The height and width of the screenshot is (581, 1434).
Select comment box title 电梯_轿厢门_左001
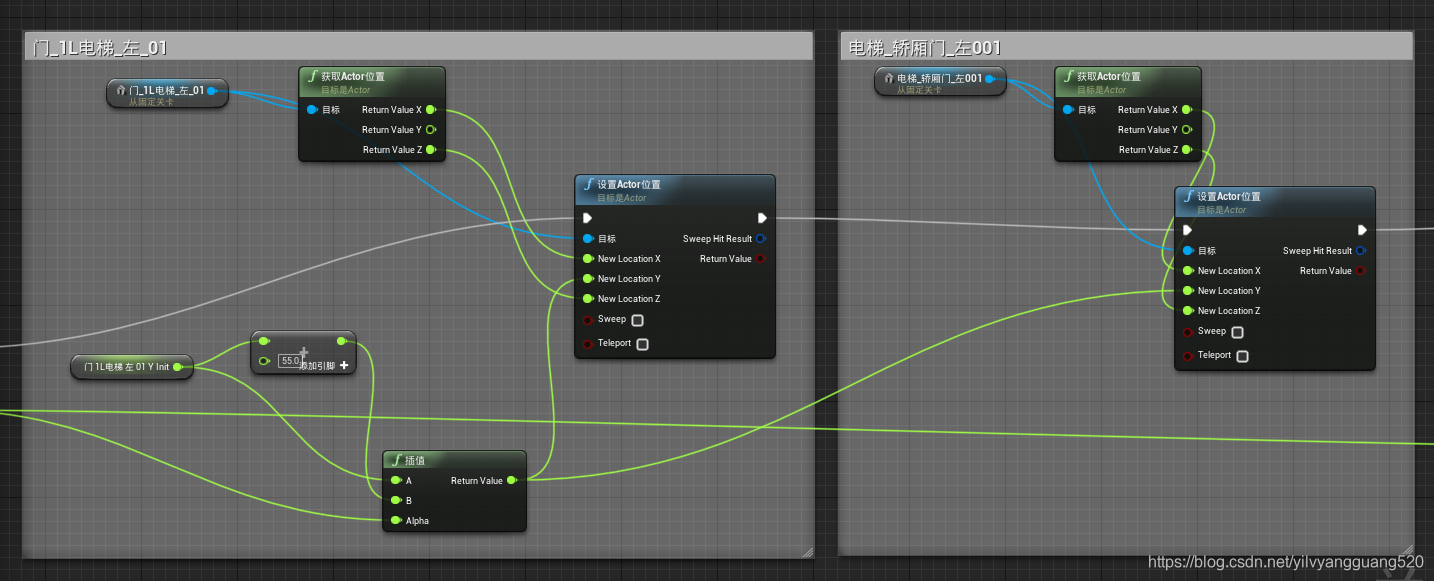[925, 48]
